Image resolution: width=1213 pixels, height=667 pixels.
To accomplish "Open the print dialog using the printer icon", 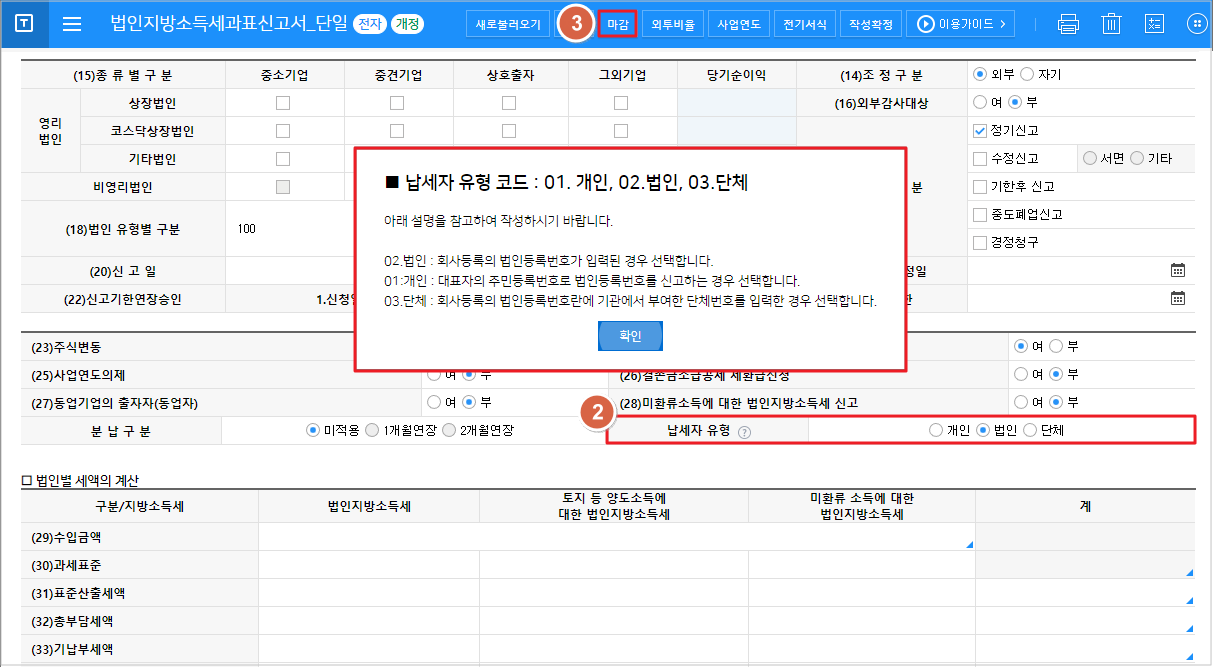I will point(1068,22).
